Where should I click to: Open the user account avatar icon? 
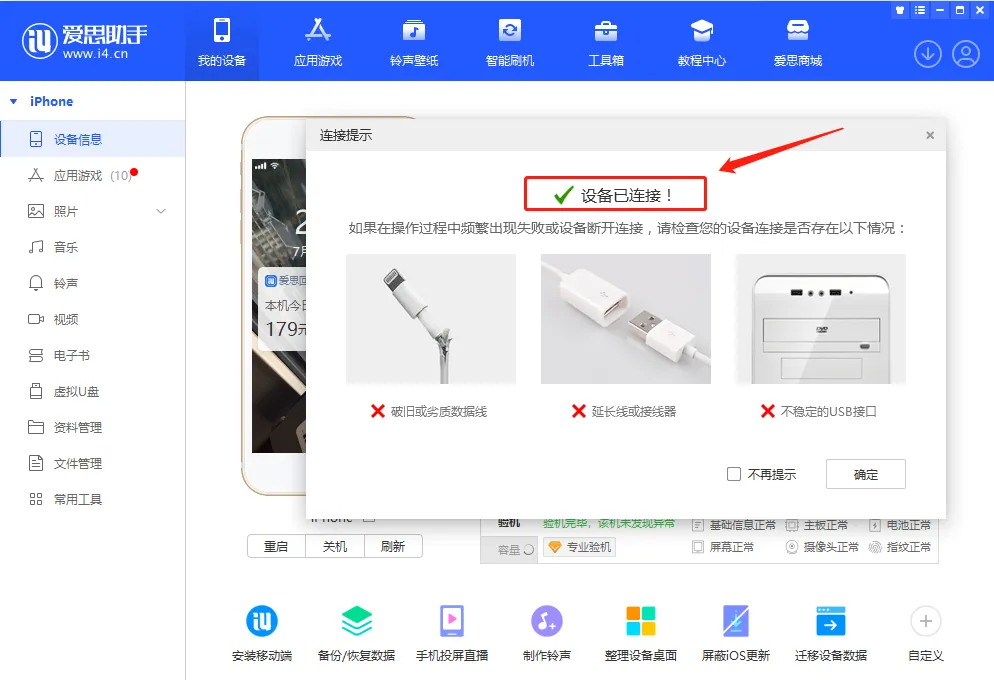[966, 55]
